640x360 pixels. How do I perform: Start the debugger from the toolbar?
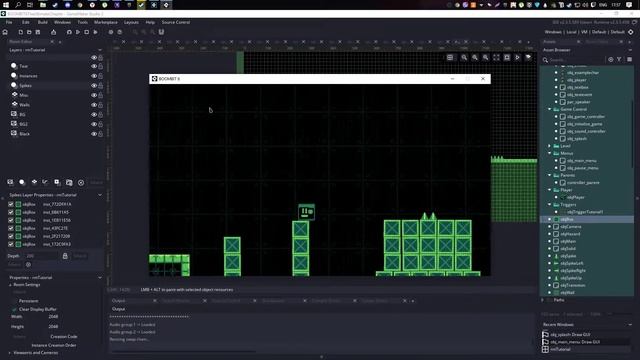(x=69, y=32)
